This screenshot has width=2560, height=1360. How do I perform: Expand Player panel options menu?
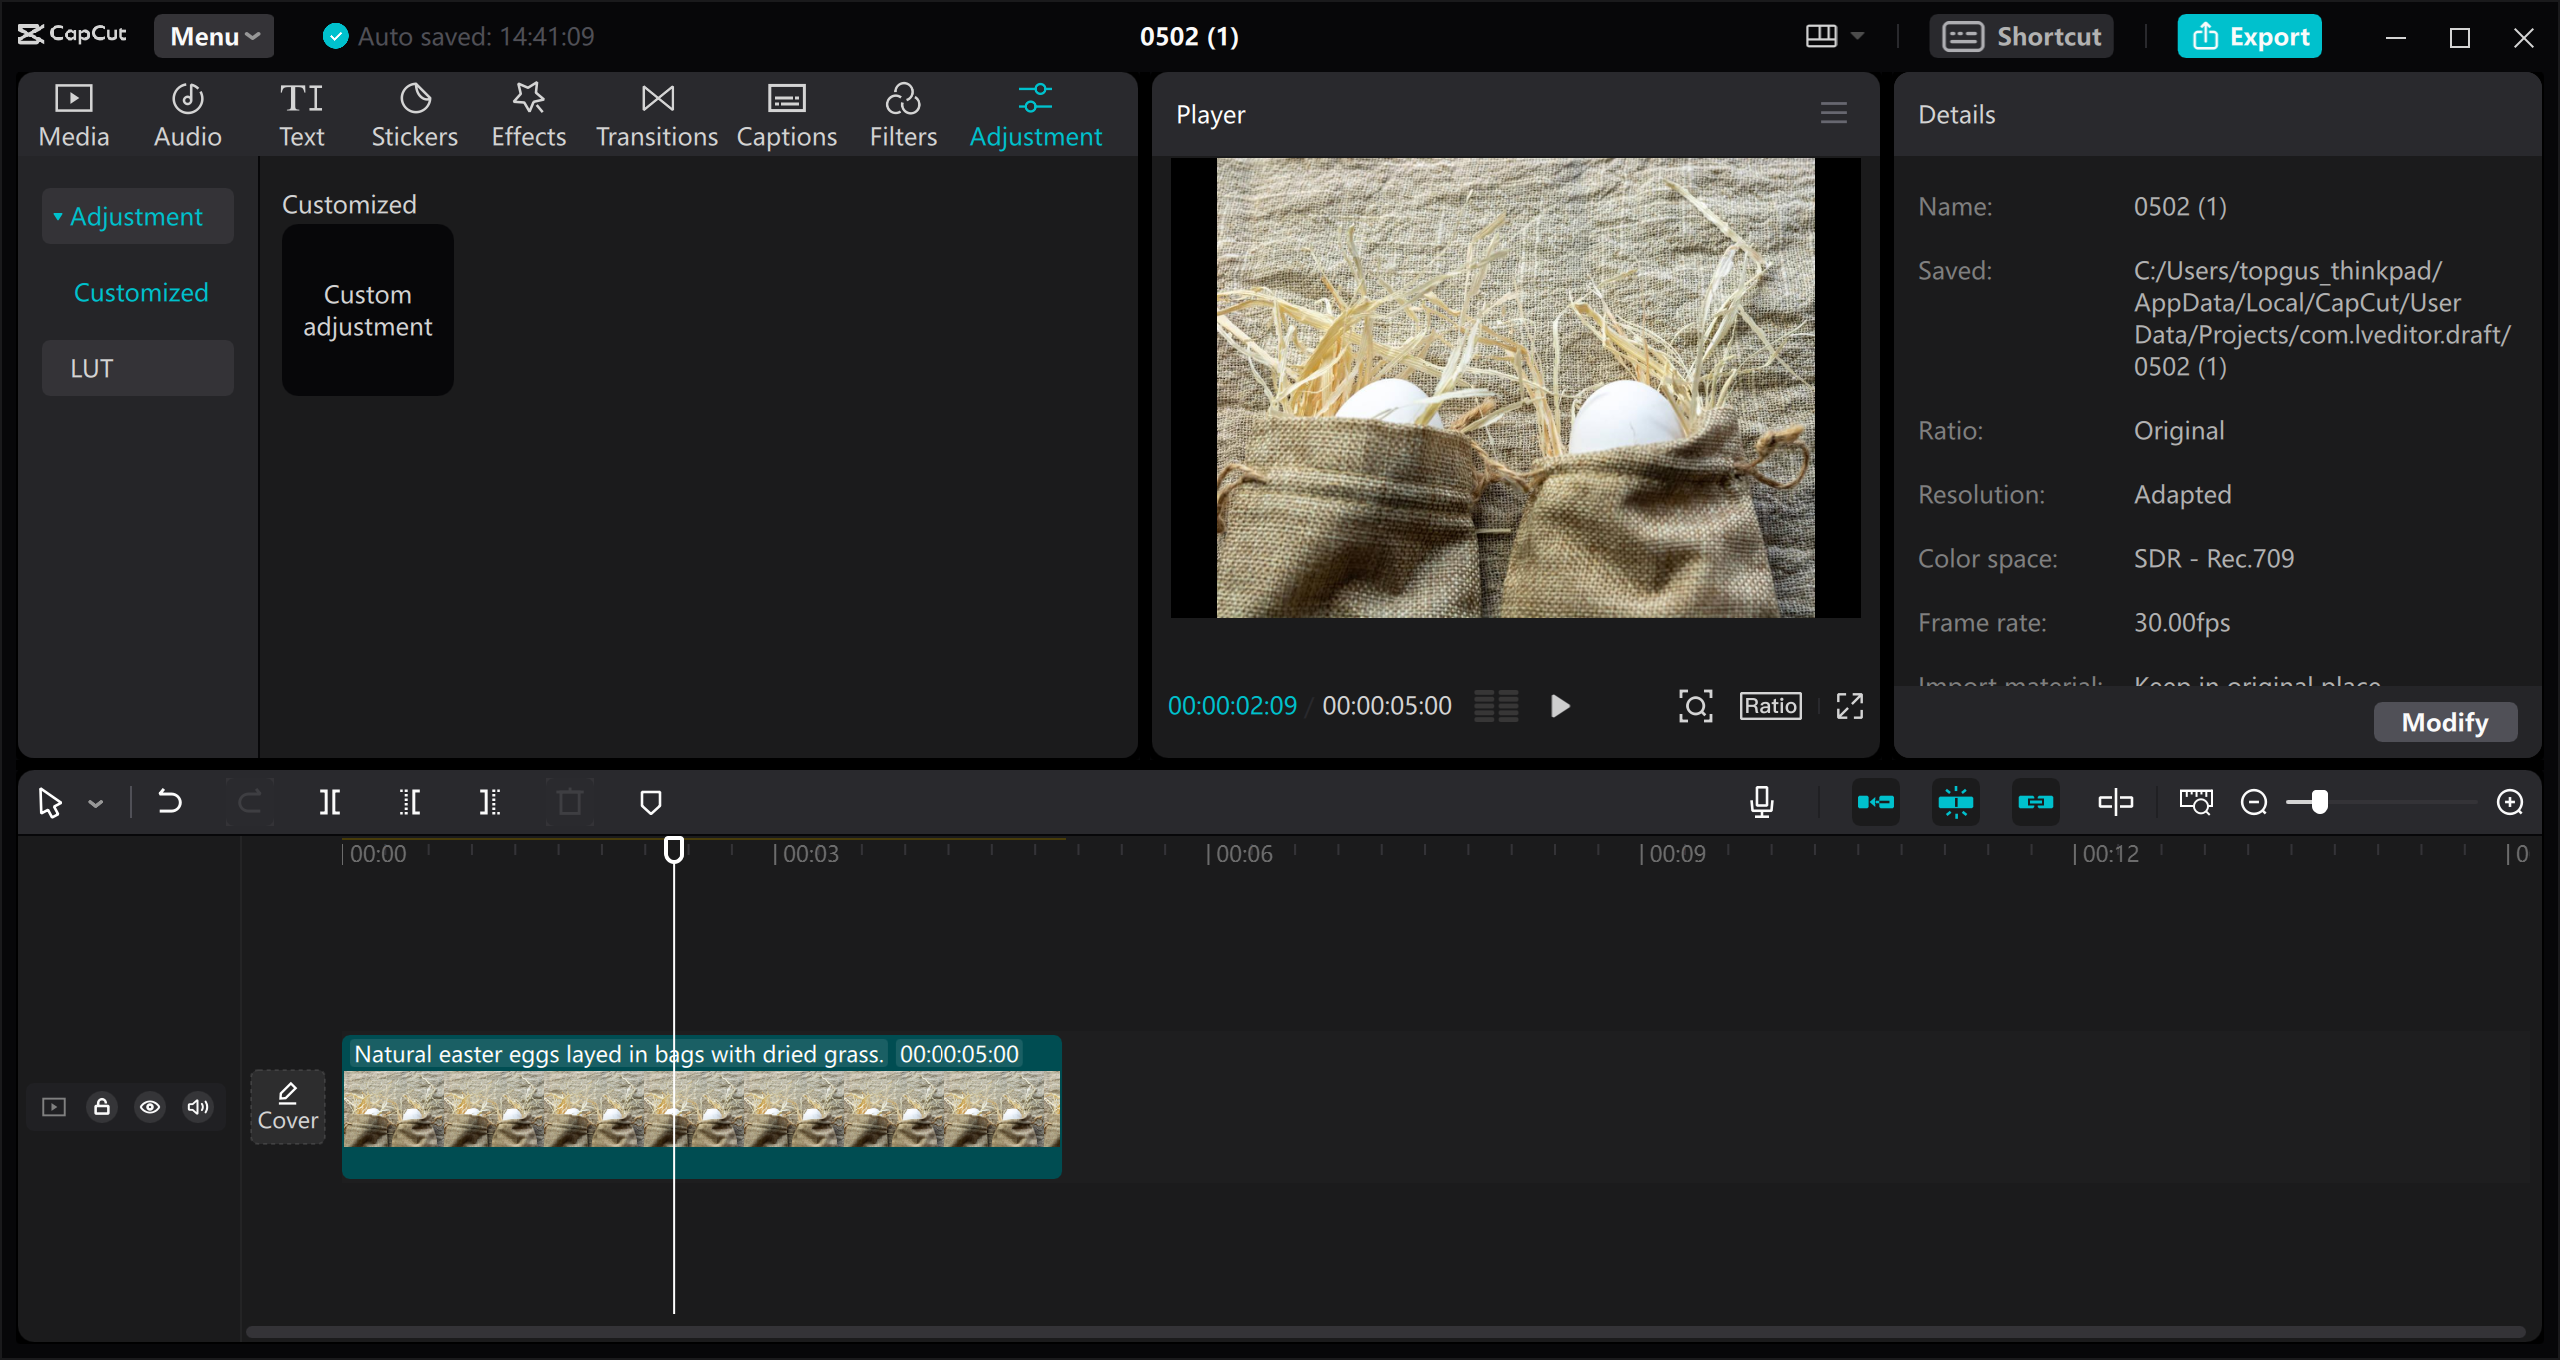(1834, 112)
